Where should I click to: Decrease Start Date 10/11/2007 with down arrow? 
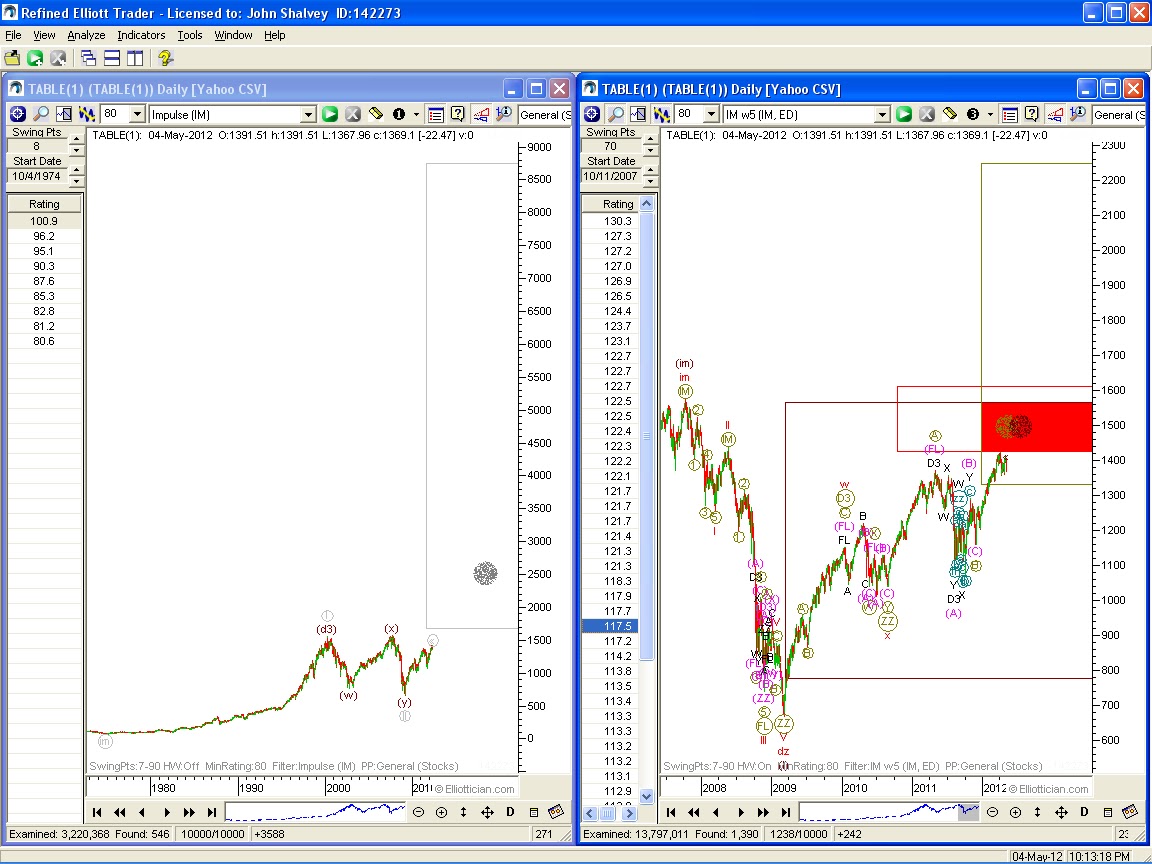coord(649,181)
